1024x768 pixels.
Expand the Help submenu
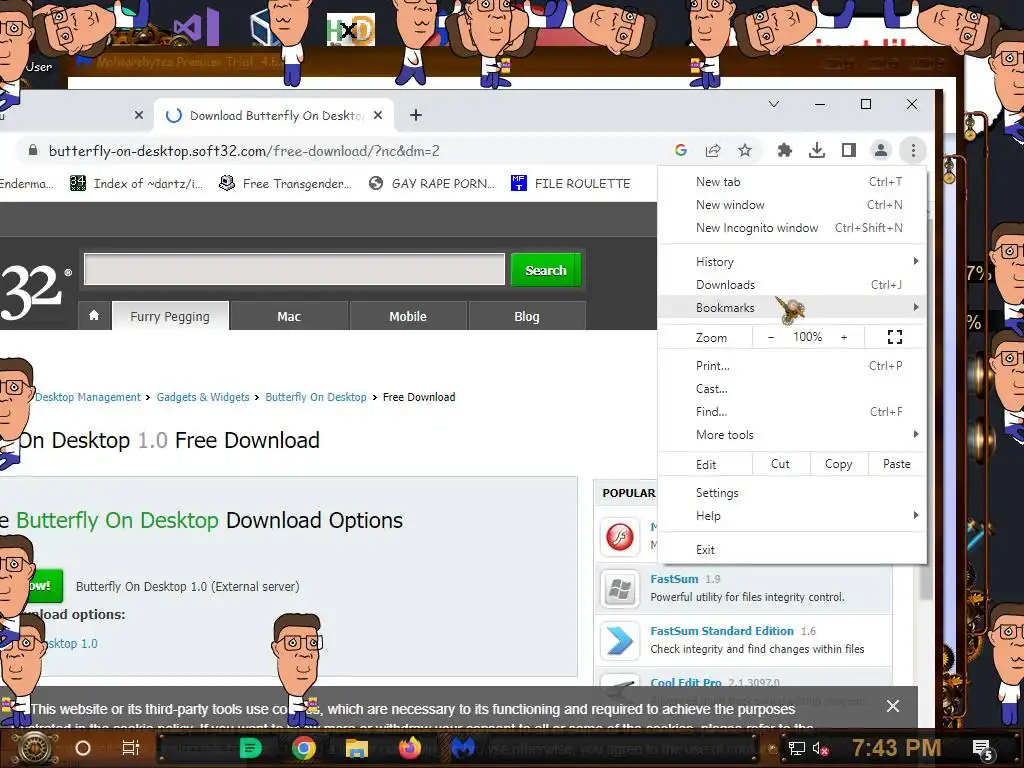[792, 515]
